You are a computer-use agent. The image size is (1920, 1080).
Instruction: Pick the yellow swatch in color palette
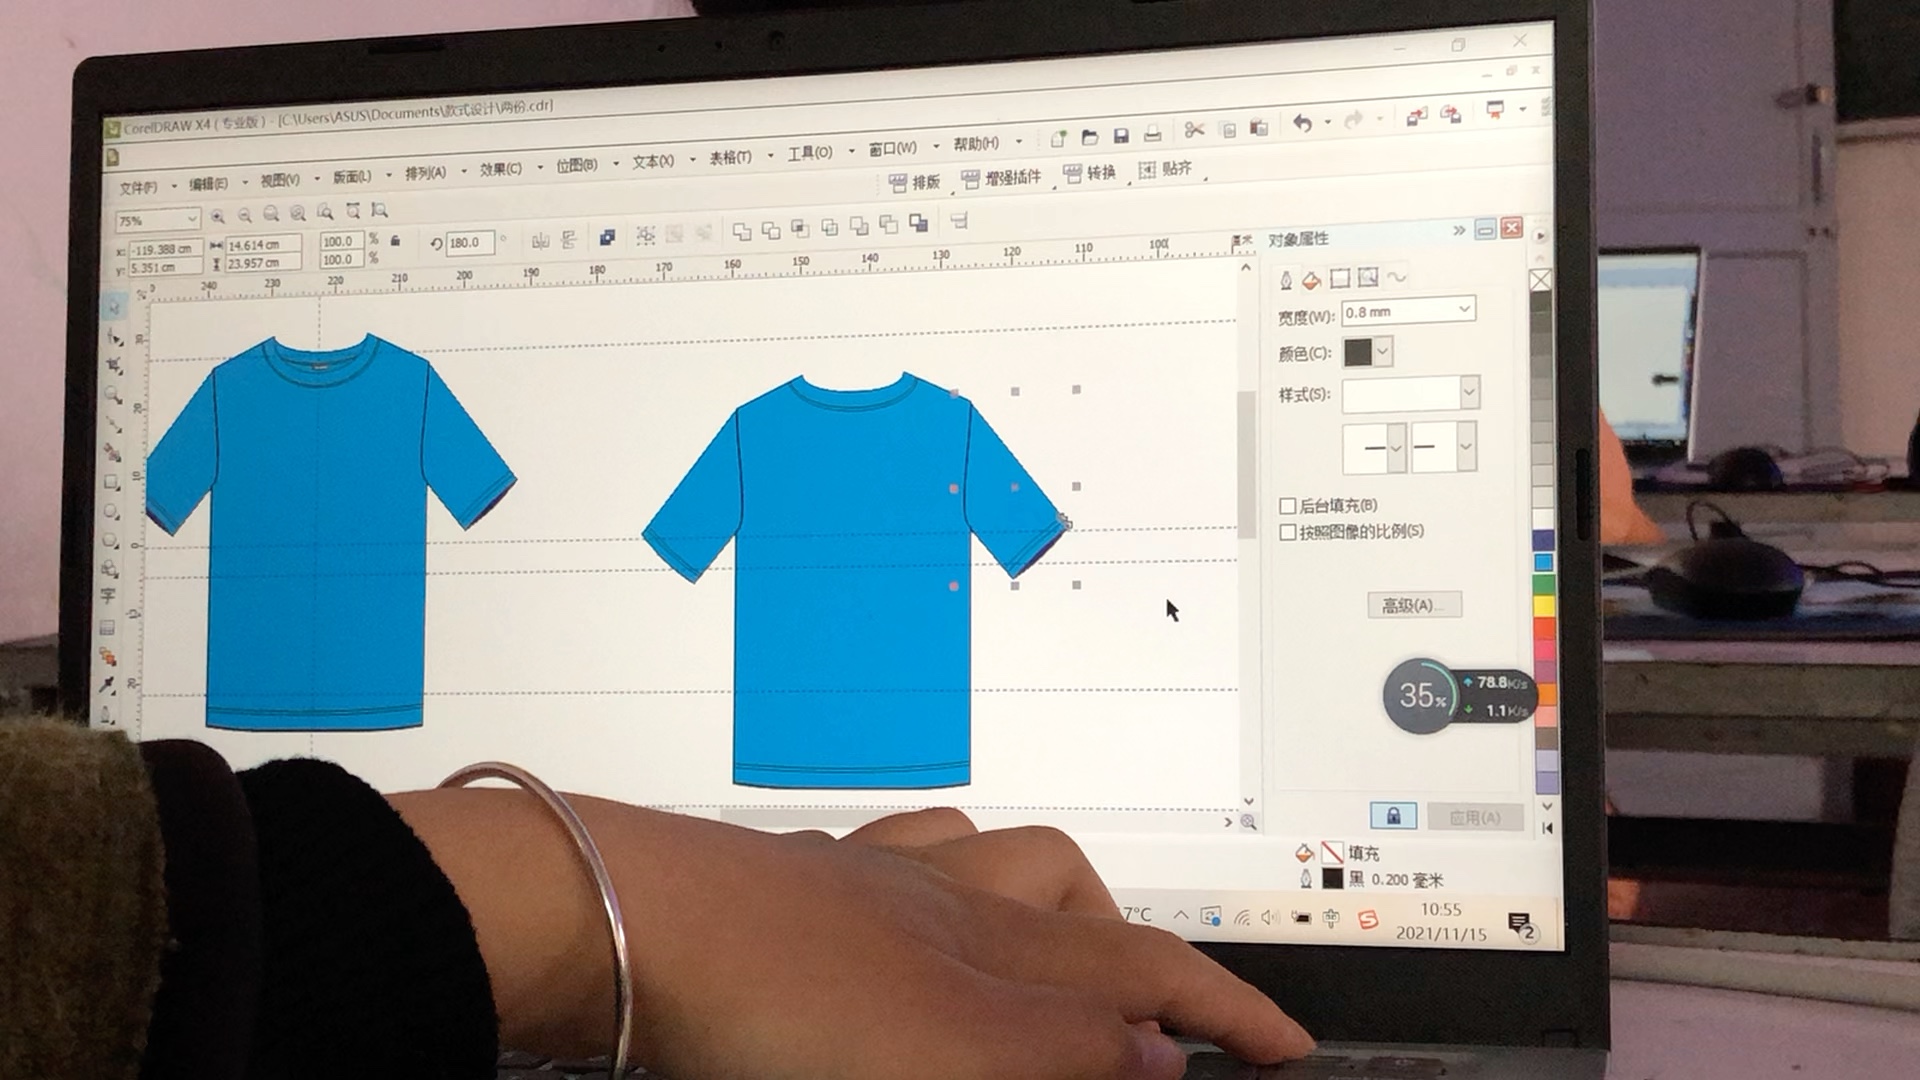point(1544,606)
